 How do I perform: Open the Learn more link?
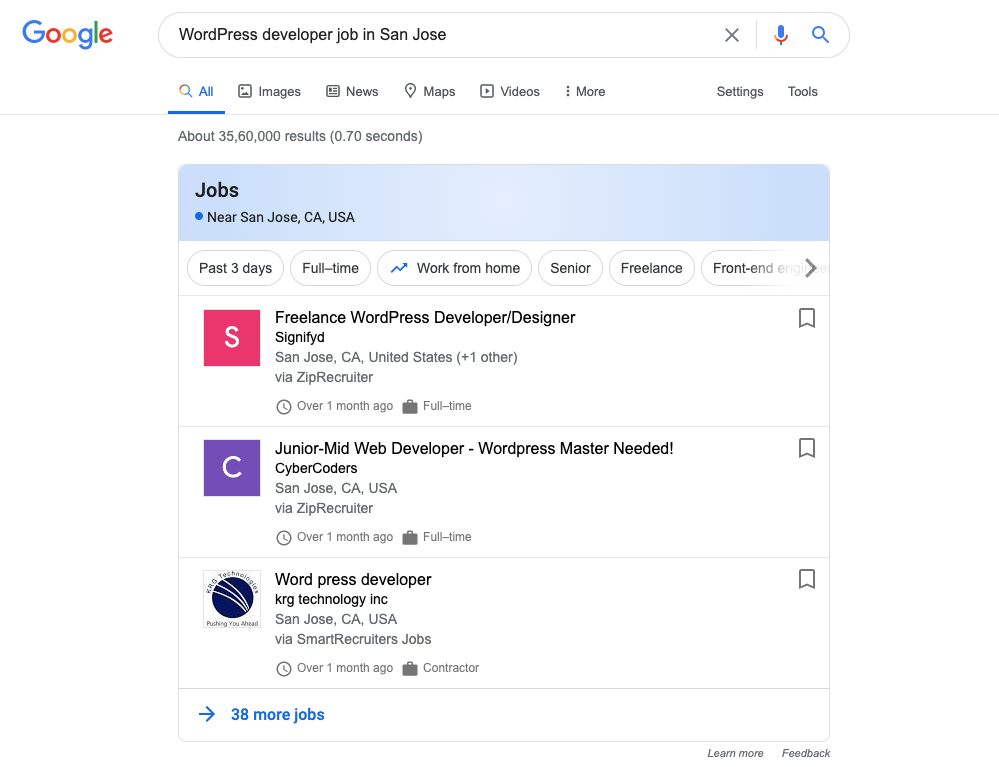pos(735,753)
